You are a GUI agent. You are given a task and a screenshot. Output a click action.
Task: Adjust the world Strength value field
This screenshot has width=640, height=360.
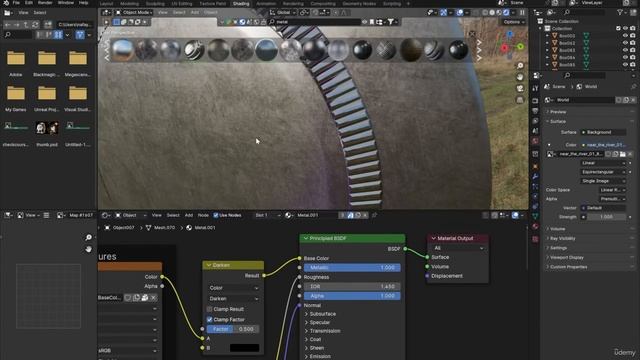pyautogui.click(x=606, y=217)
